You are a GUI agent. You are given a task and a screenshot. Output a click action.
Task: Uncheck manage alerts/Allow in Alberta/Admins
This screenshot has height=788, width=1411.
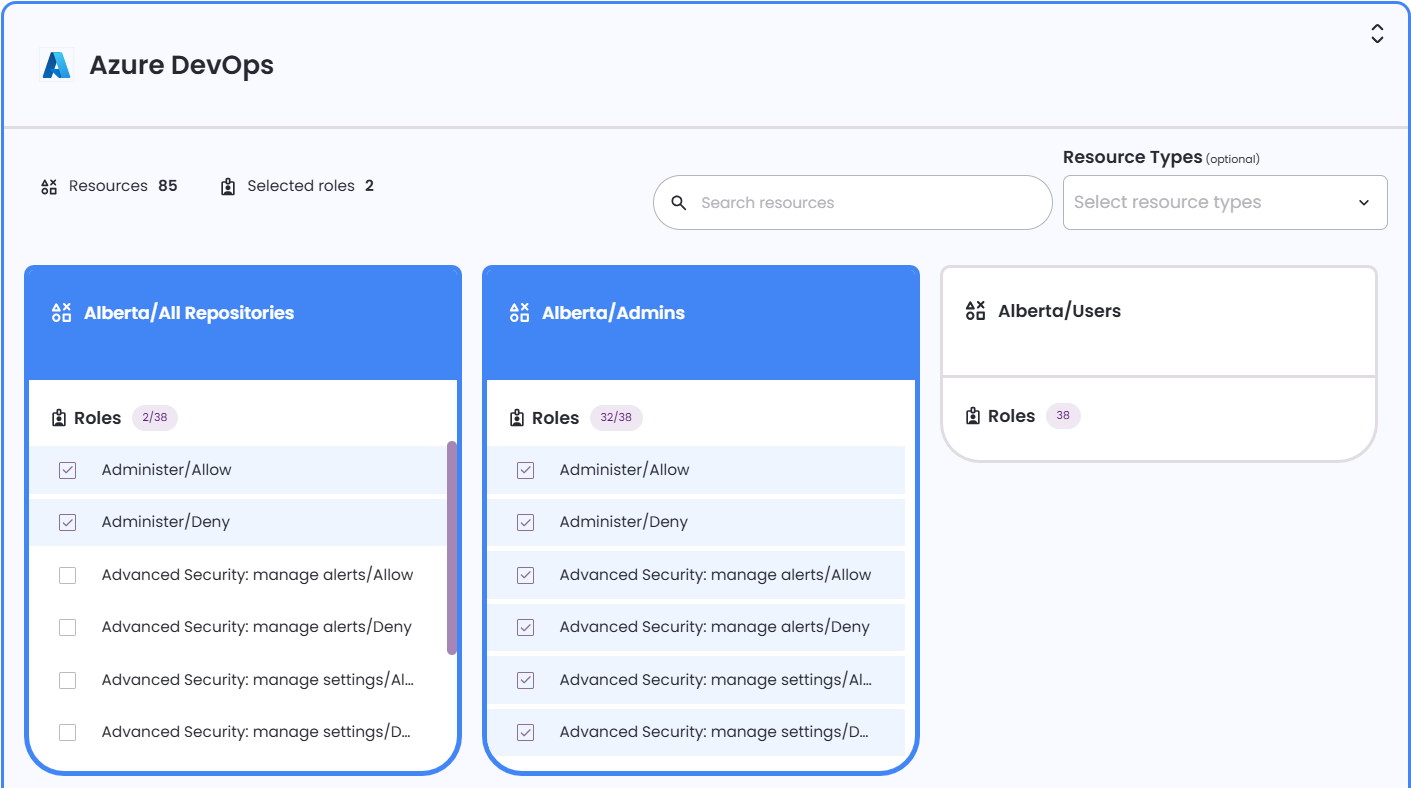[525, 575]
